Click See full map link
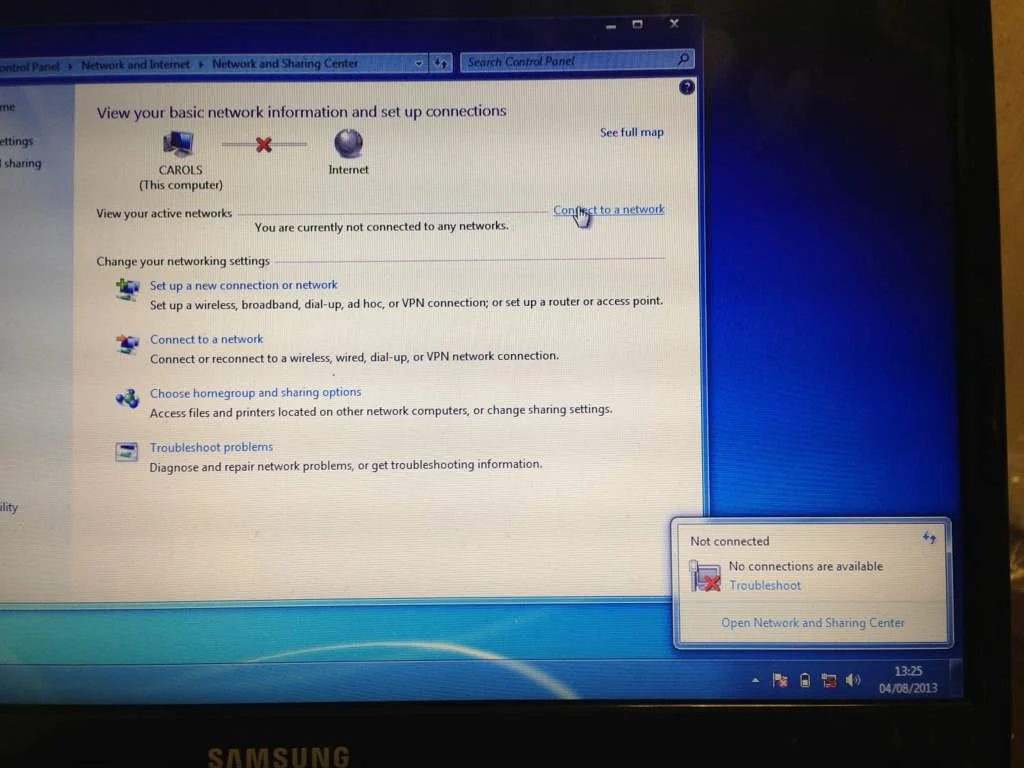This screenshot has width=1024, height=768. (632, 132)
